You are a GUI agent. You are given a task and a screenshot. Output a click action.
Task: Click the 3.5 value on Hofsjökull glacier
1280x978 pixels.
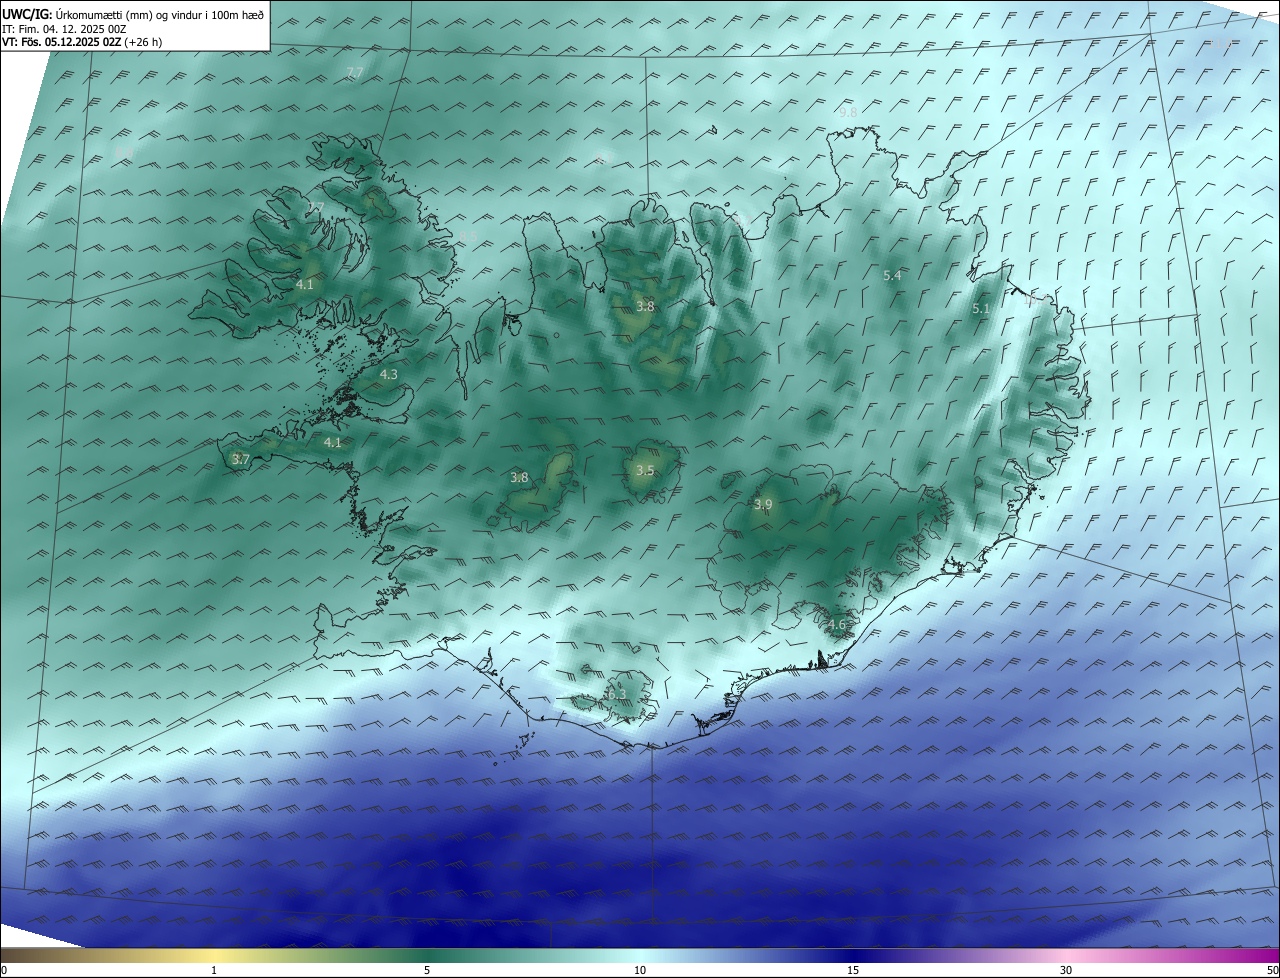tap(645, 471)
